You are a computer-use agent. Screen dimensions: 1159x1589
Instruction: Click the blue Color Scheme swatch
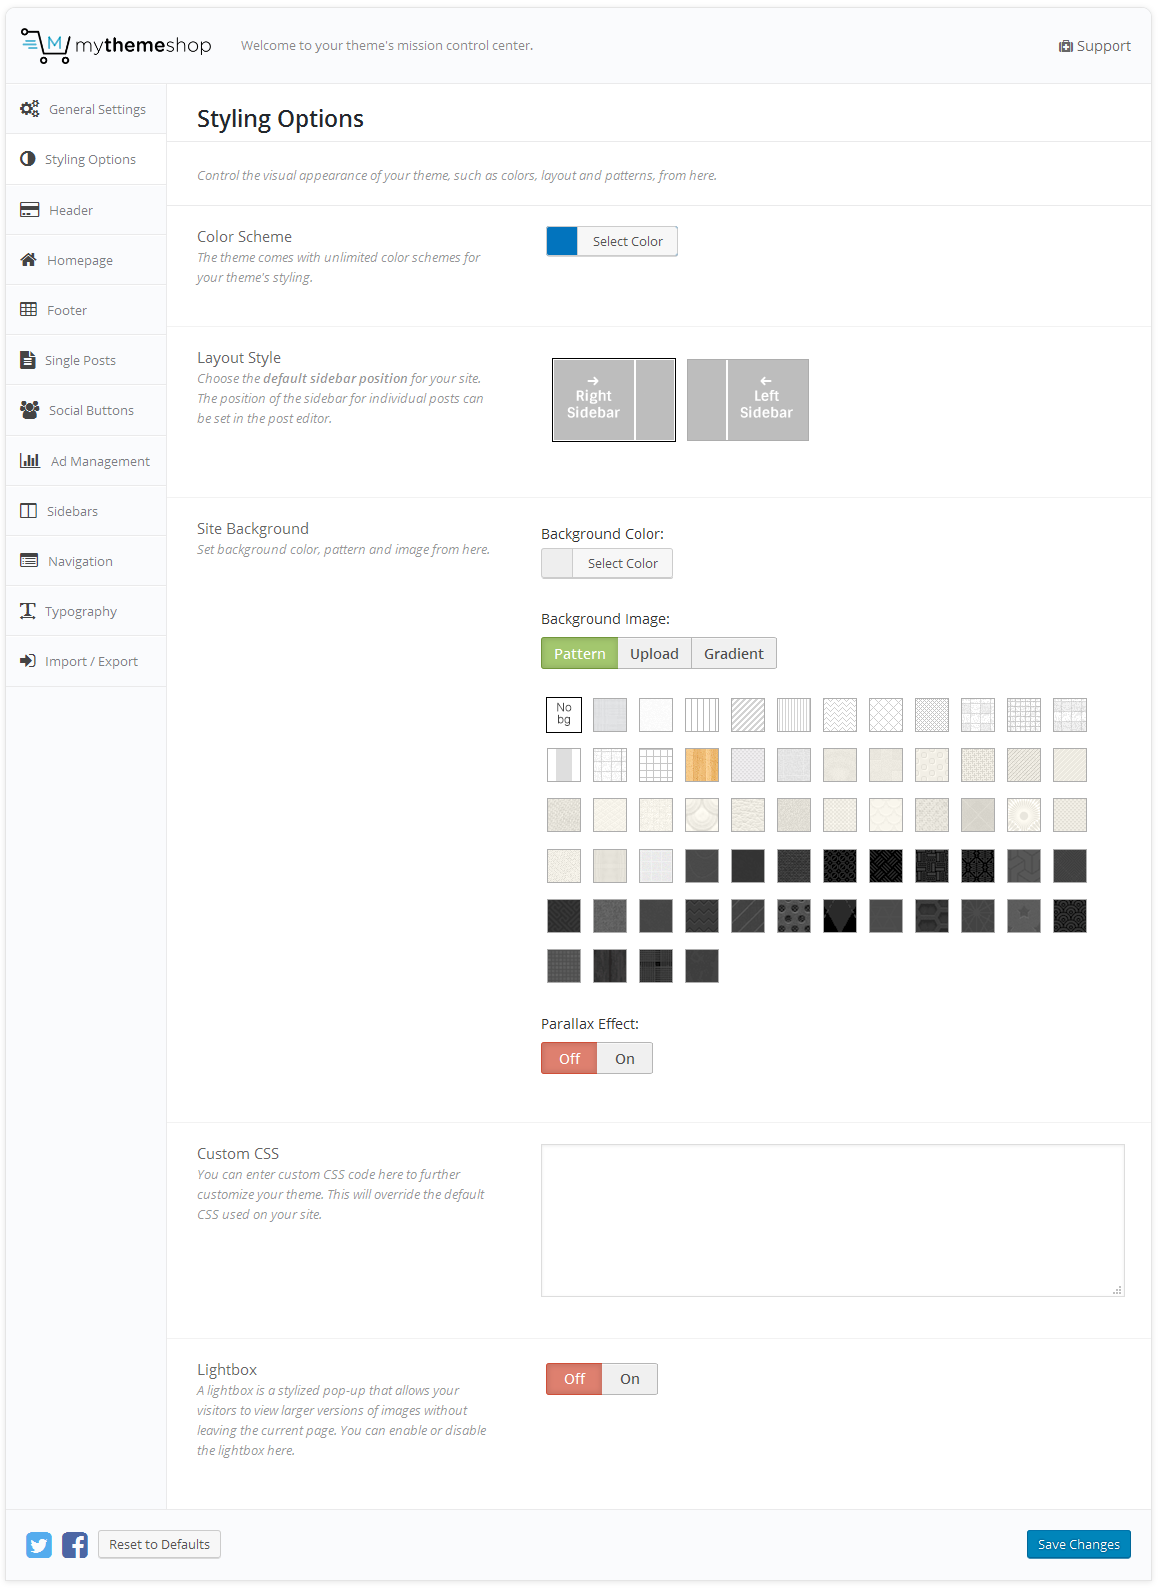(x=562, y=241)
